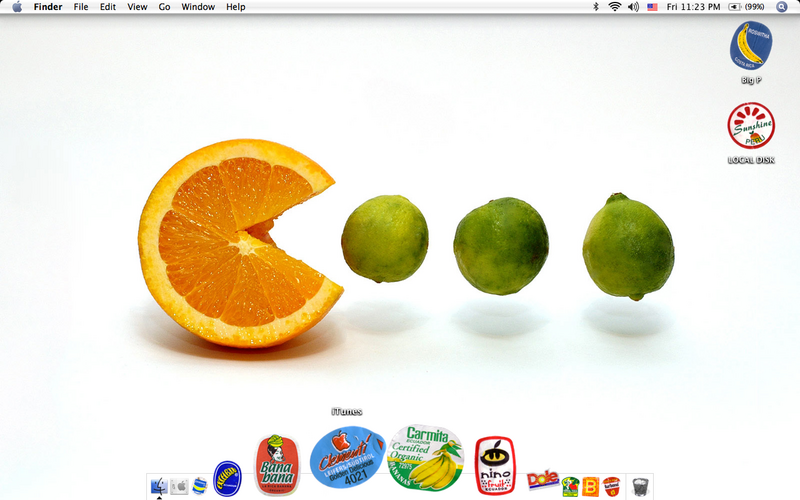
Task: Open the File menu
Action: click(x=81, y=7)
